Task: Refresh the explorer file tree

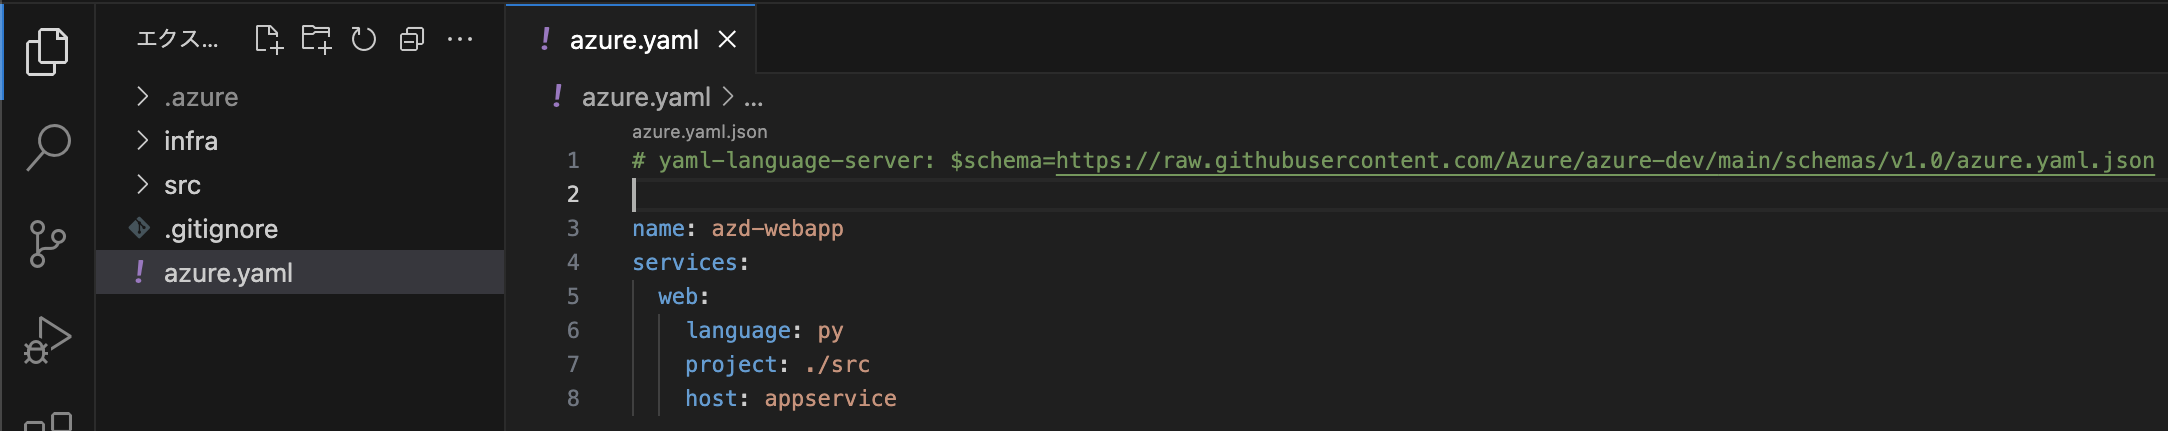Action: pyautogui.click(x=364, y=39)
